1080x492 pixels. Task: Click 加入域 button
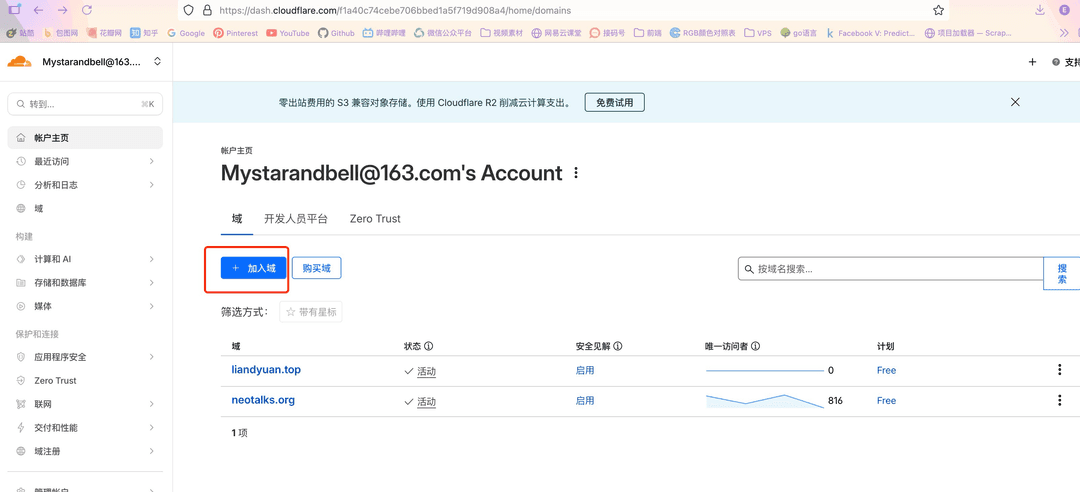pyautogui.click(x=253, y=268)
